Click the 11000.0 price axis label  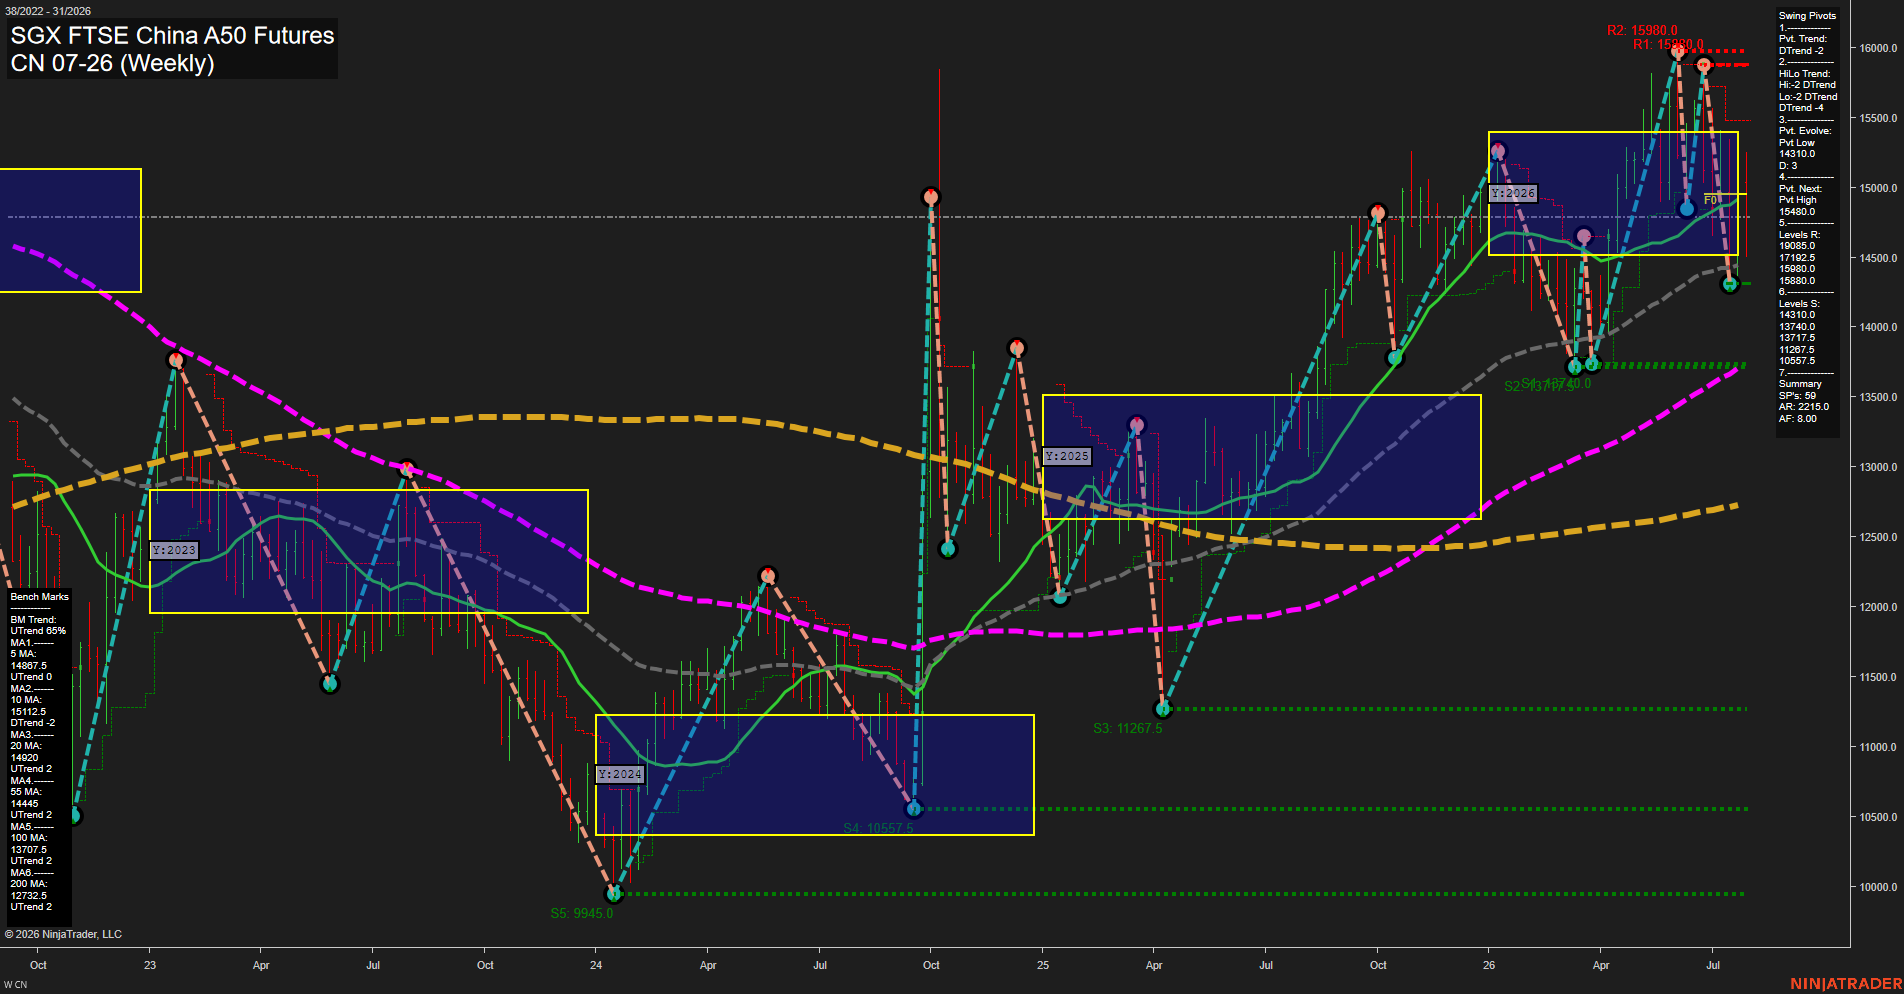tap(1878, 747)
